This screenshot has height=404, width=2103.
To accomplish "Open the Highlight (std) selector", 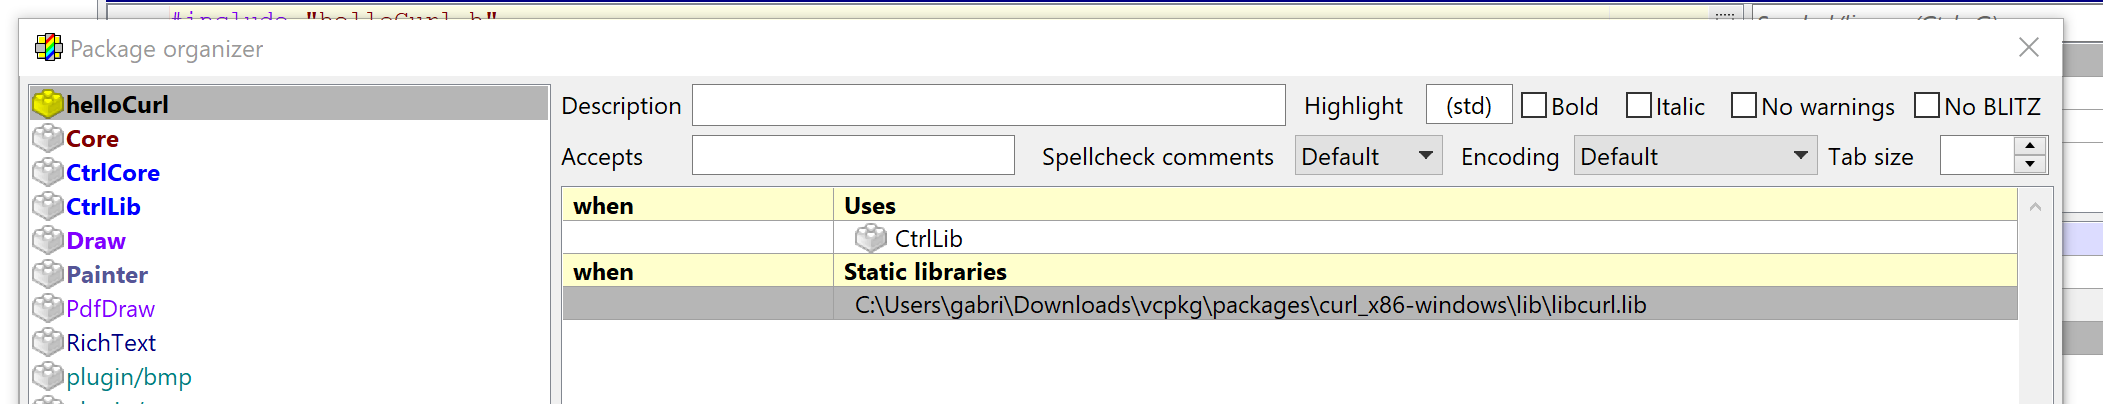I will tap(1468, 105).
